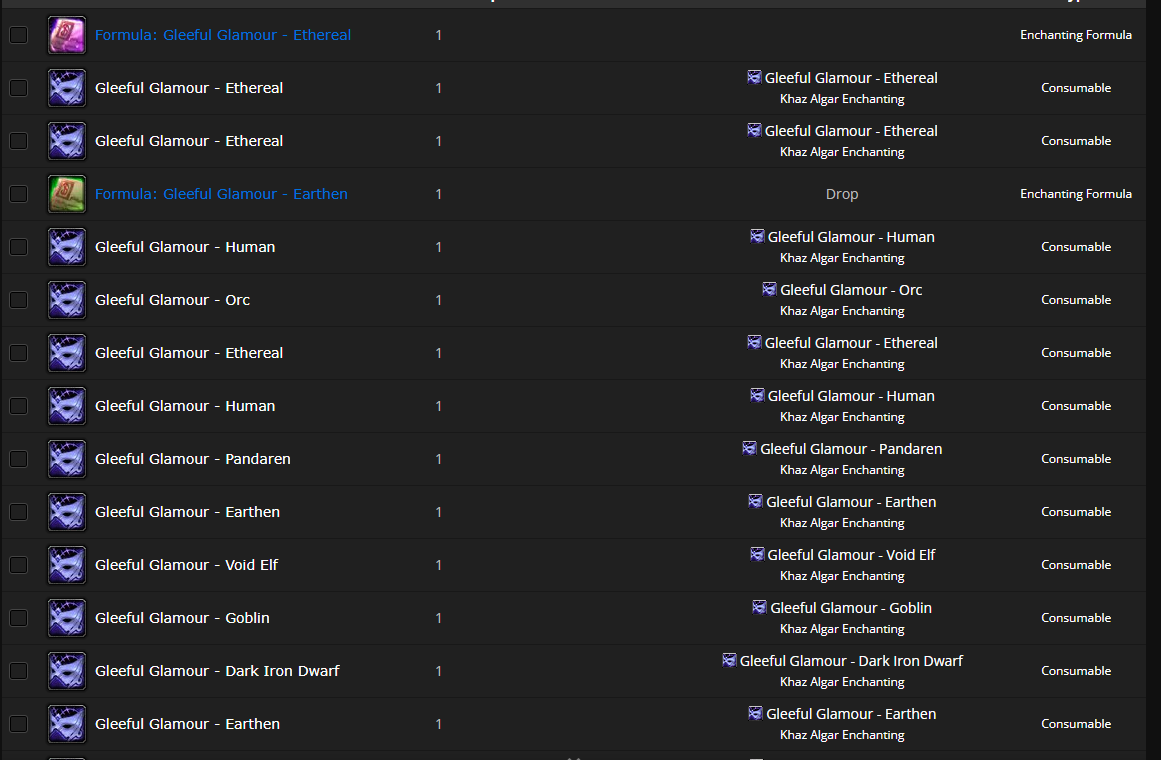Click the small source mask icon beside Gleeful Glamour - Goblin
Image resolution: width=1161 pixels, height=760 pixels.
click(760, 607)
